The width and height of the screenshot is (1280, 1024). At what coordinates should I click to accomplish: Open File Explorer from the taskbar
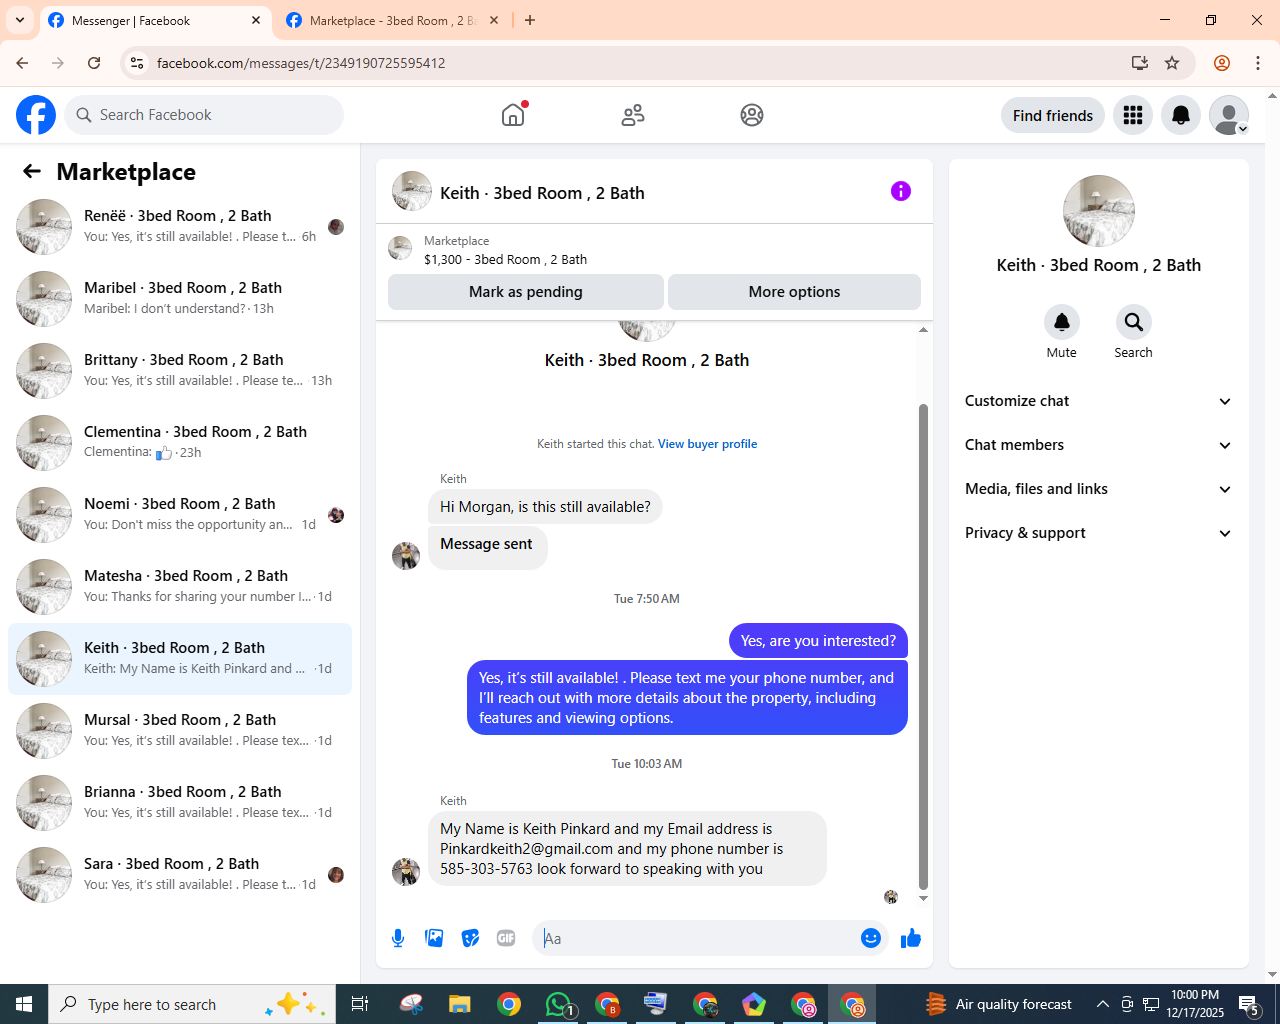(x=460, y=1004)
